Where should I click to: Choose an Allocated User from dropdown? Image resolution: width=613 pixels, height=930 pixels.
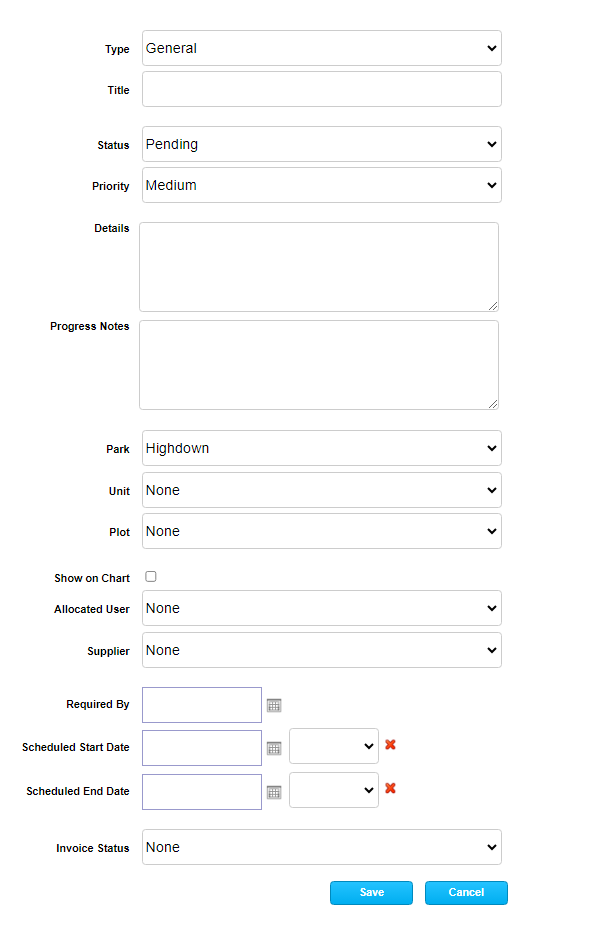pyautogui.click(x=321, y=608)
